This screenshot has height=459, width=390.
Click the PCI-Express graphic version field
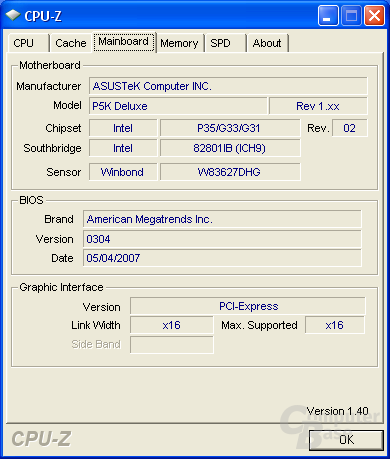248,306
